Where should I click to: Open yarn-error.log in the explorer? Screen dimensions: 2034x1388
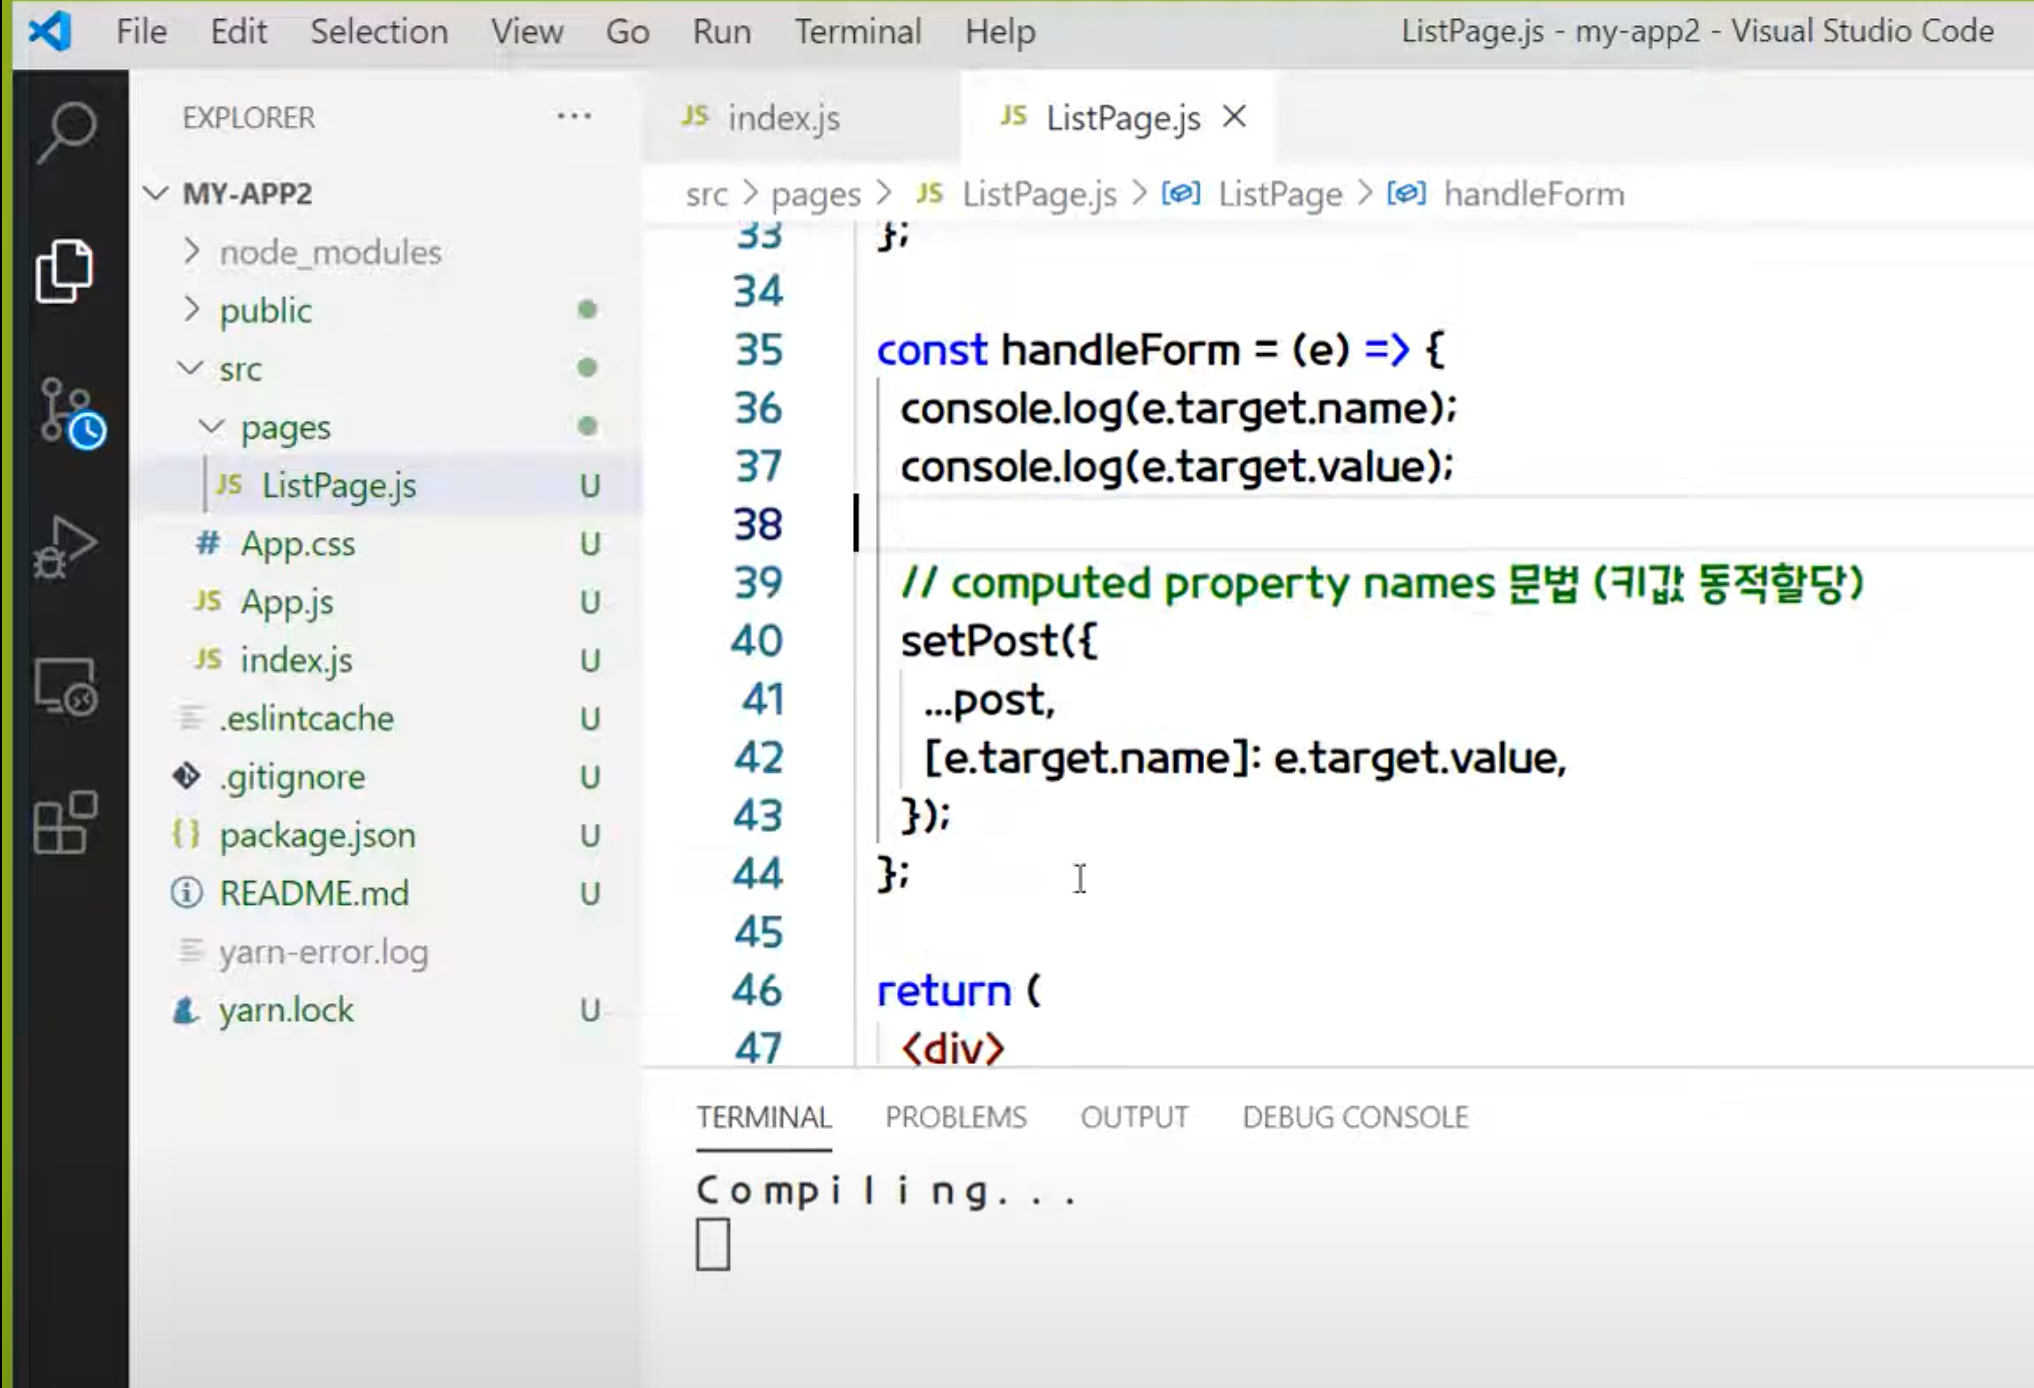click(x=386, y=951)
